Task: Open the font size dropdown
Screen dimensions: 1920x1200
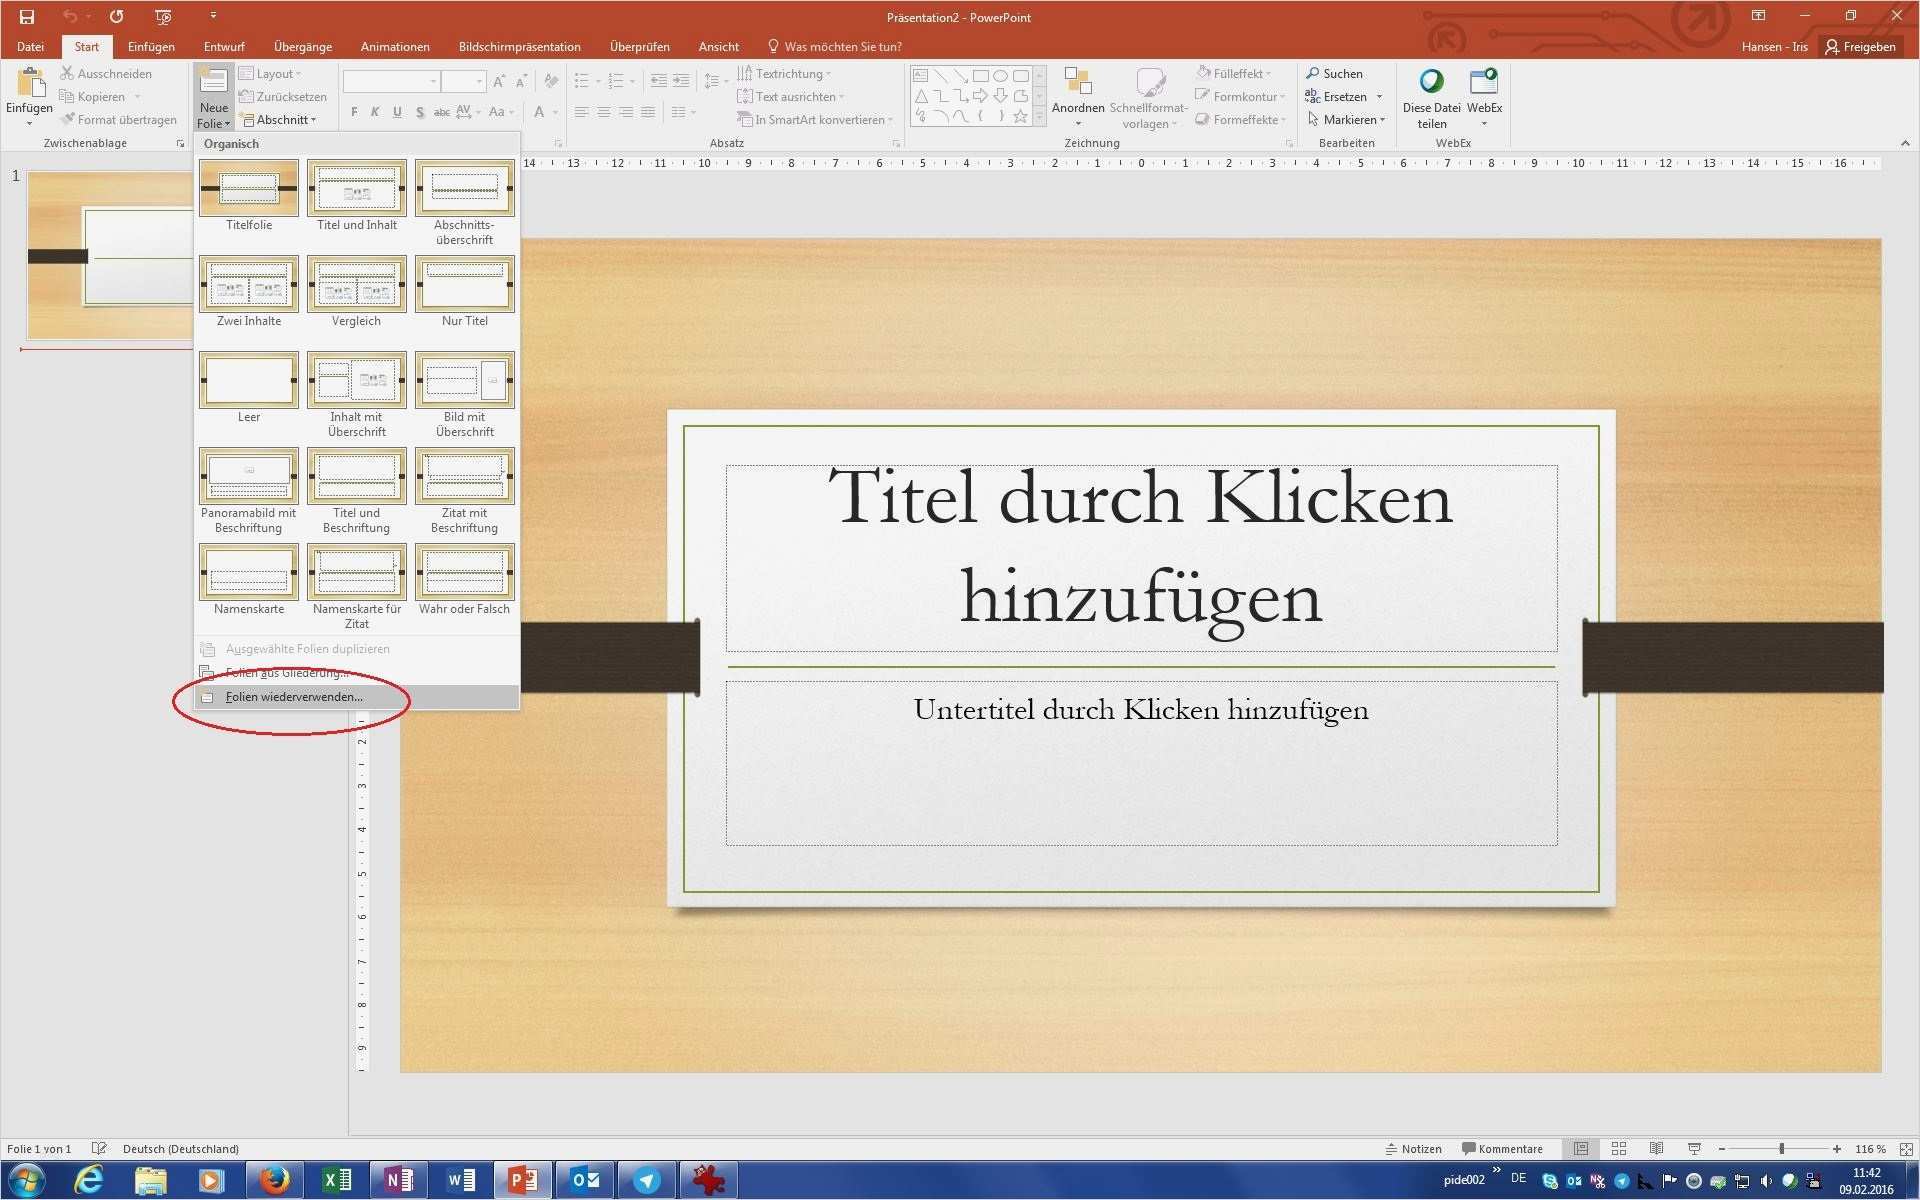Action: tap(478, 81)
